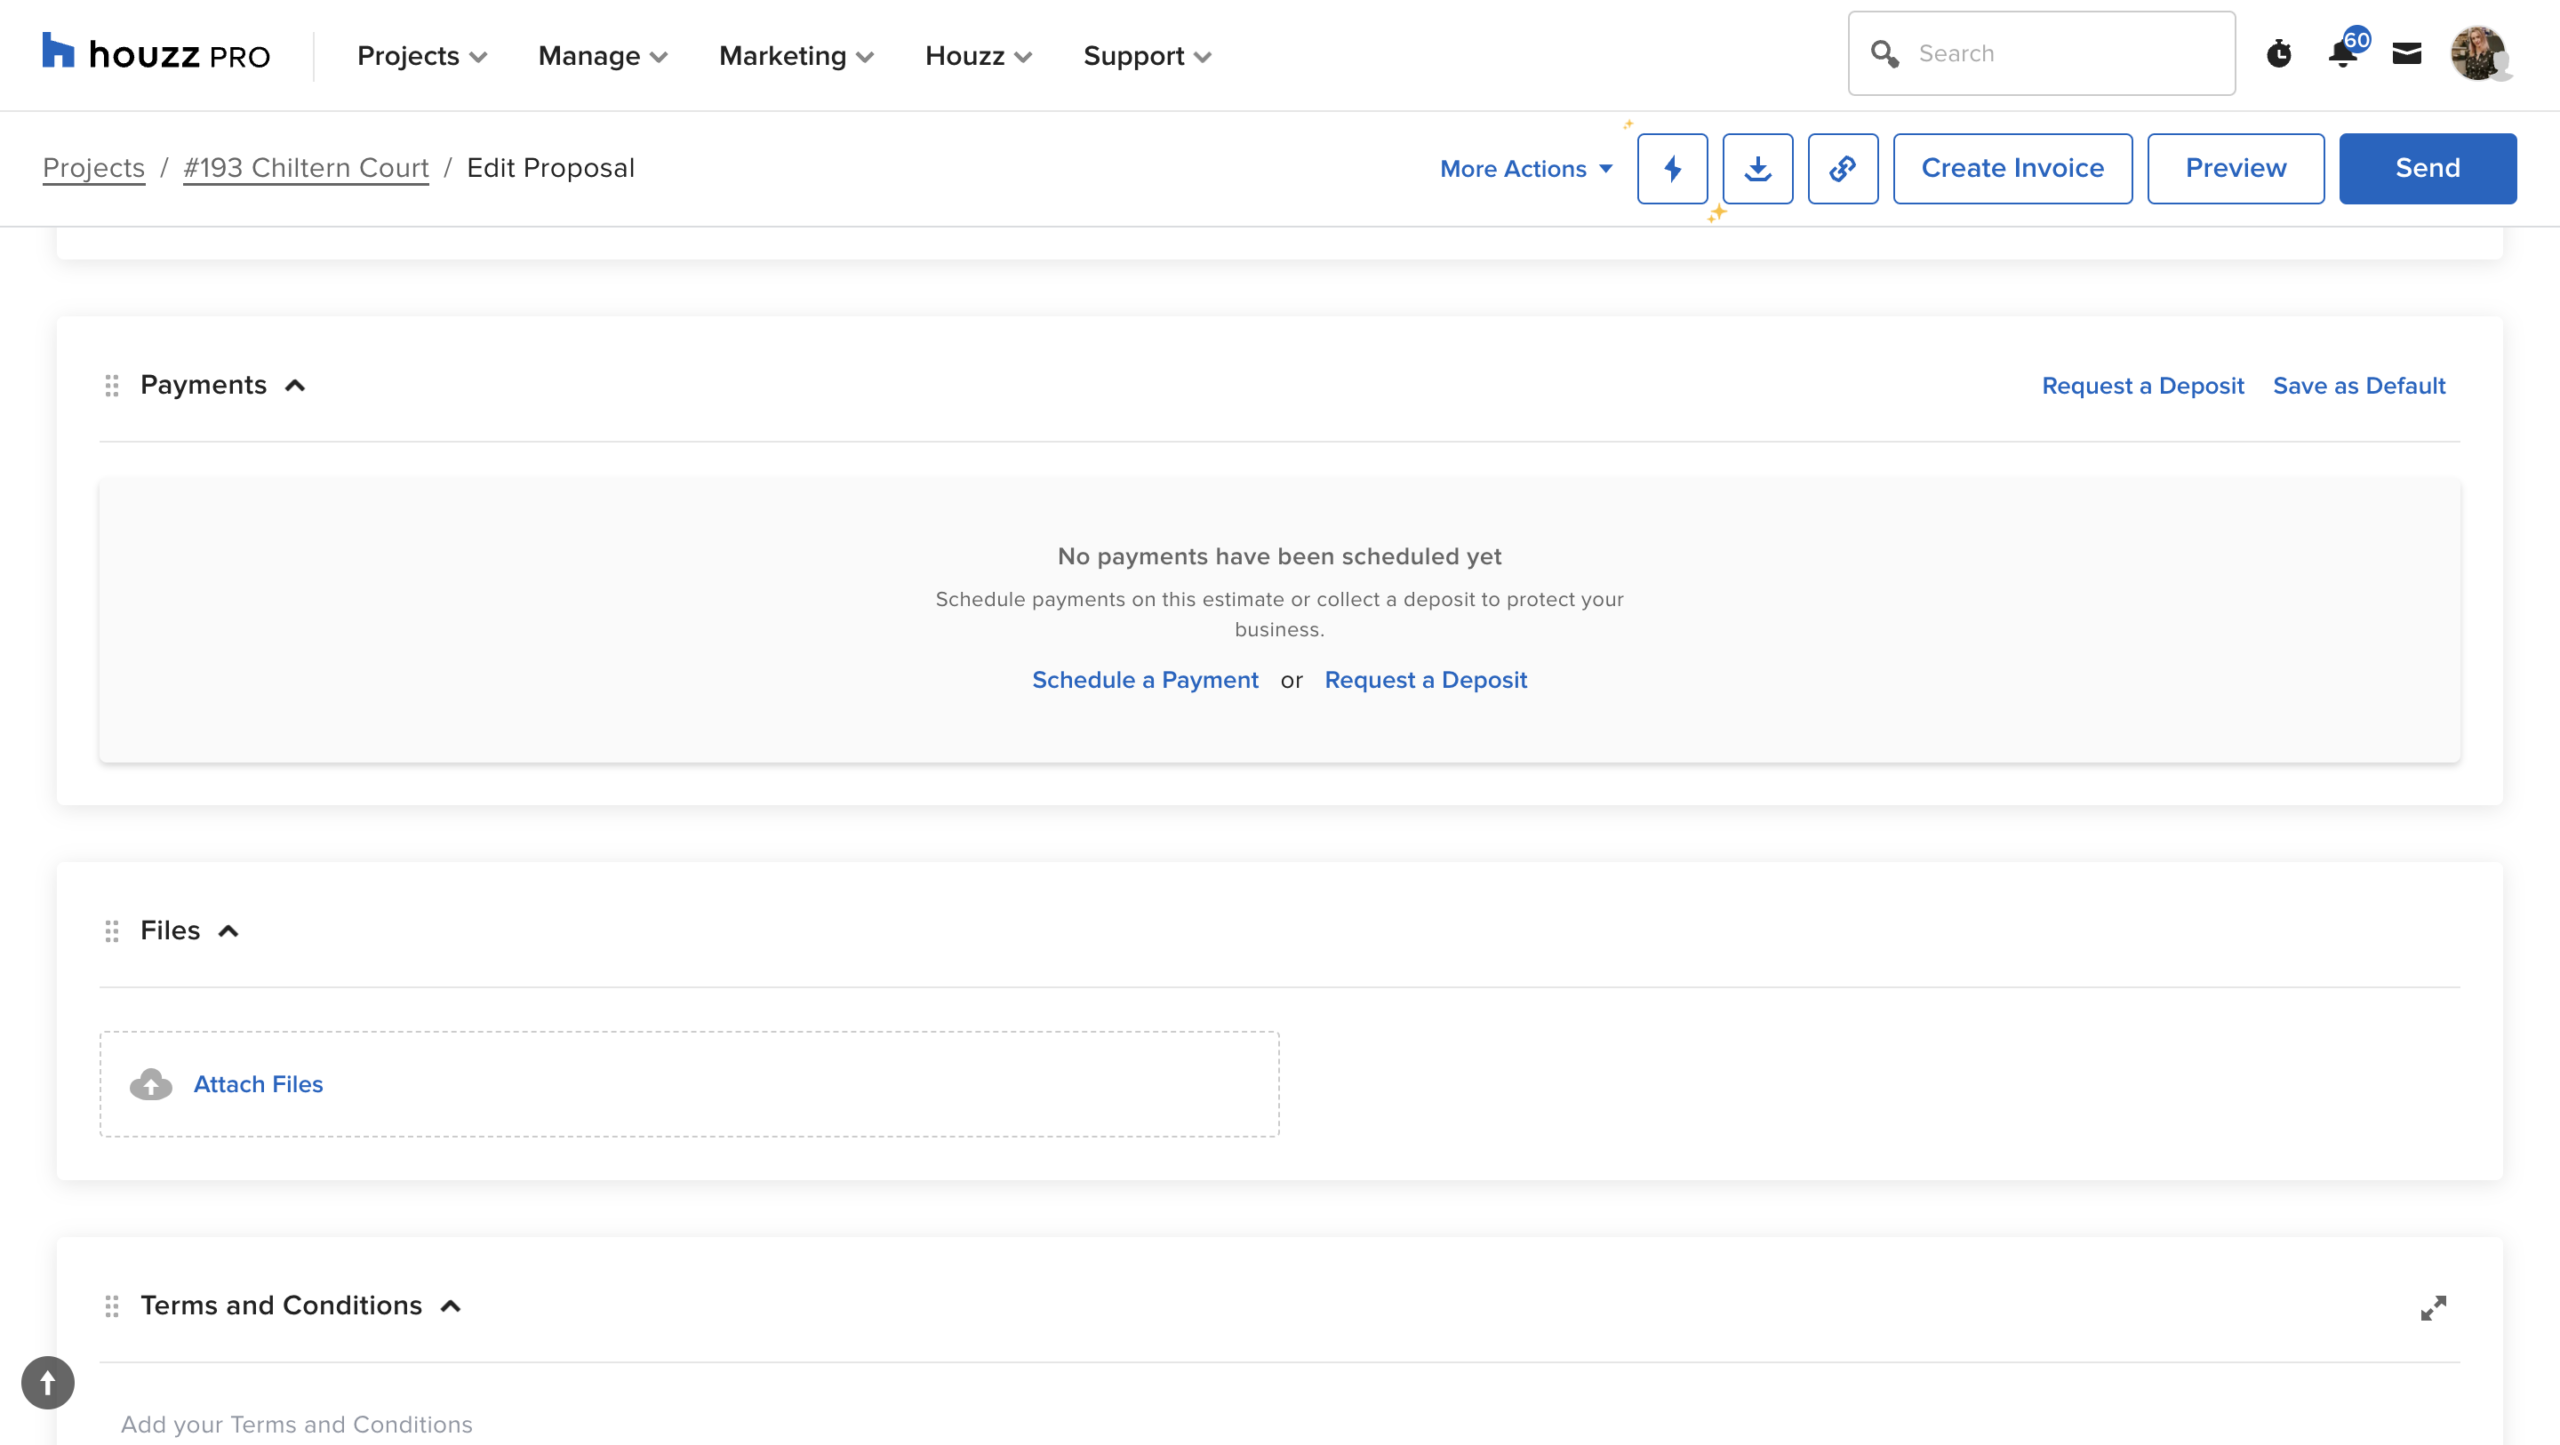The image size is (2560, 1445).
Task: Click the copy link icon button
Action: pos(1842,168)
